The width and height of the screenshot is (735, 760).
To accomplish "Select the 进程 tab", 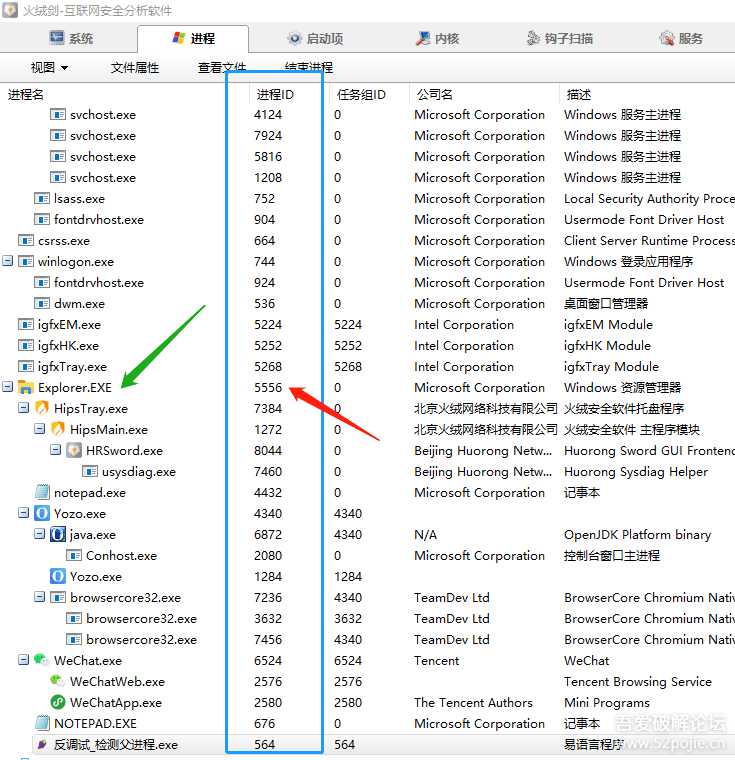I will 193,38.
